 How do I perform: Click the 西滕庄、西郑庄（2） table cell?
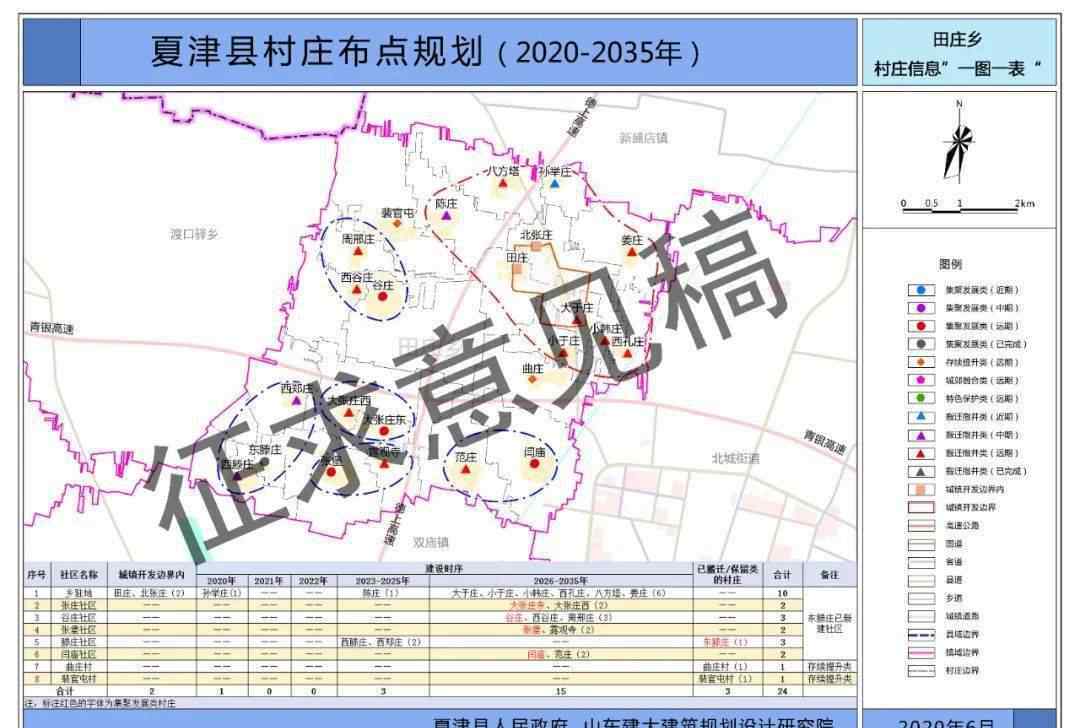(x=381, y=642)
